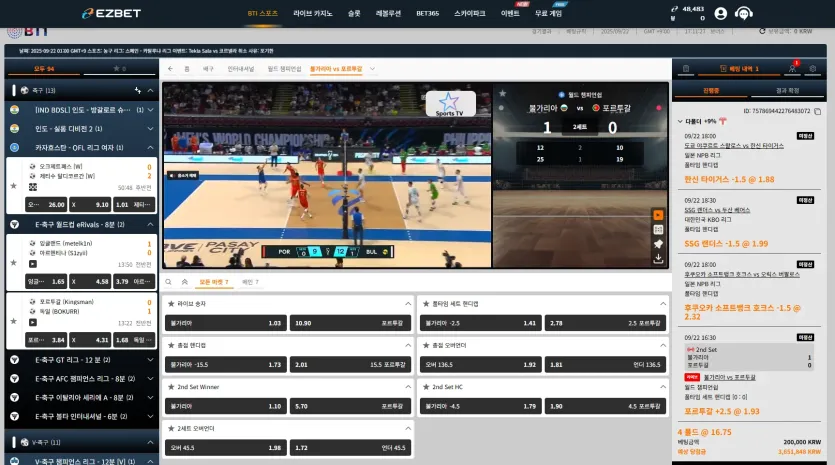Open the account icon with red badge

792,68
